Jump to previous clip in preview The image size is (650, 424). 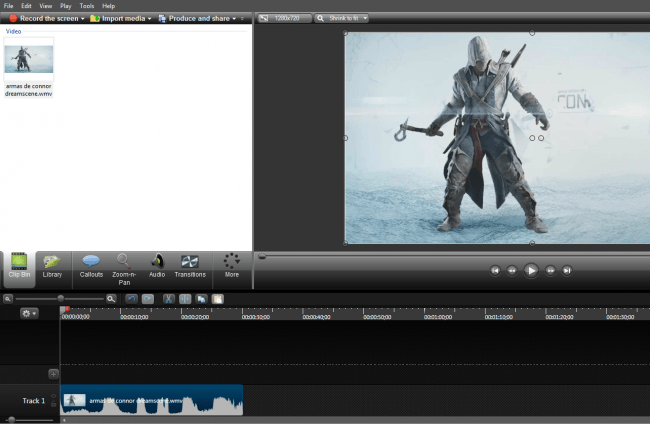tap(495, 271)
